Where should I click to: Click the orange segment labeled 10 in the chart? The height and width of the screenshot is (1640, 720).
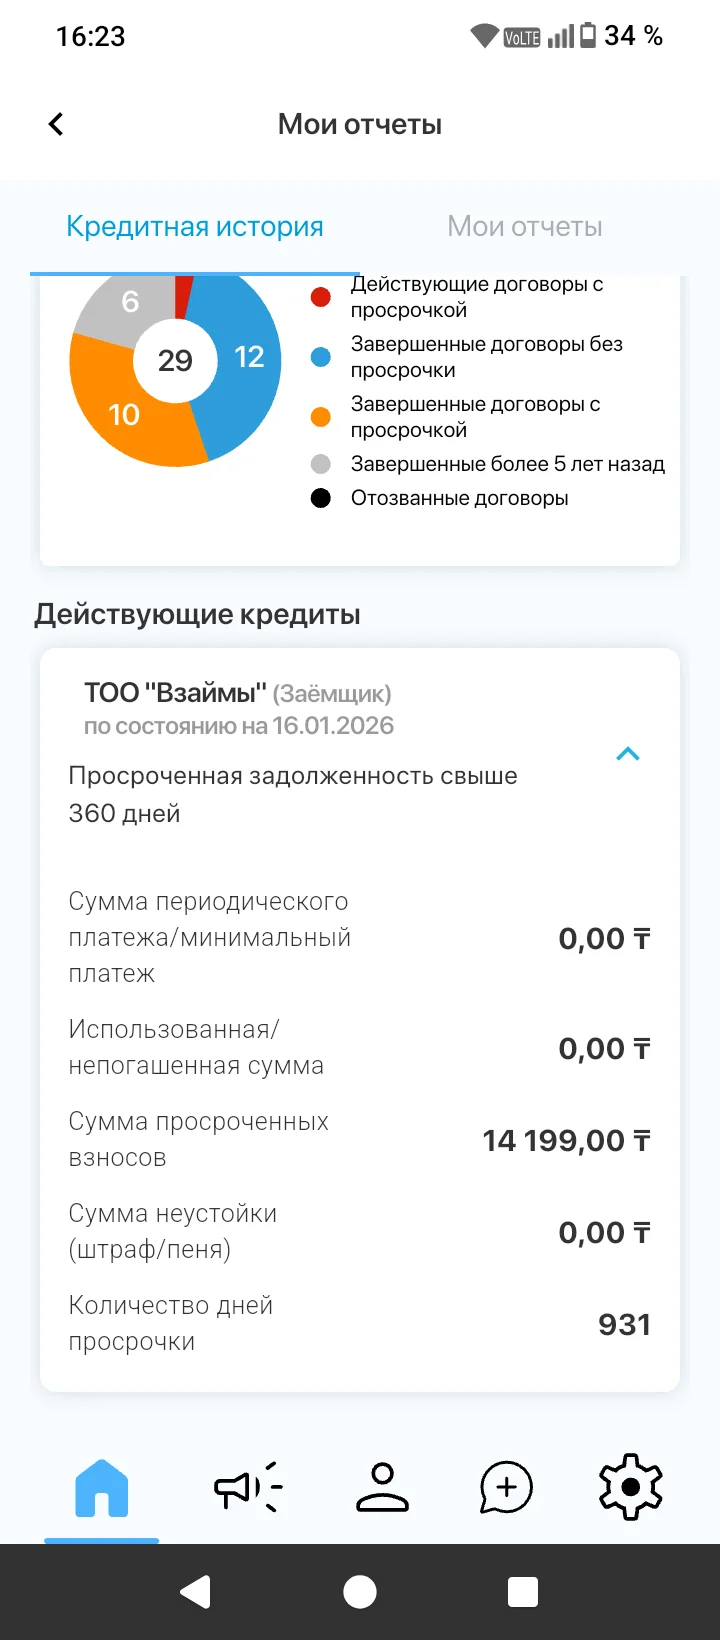[x=125, y=414]
